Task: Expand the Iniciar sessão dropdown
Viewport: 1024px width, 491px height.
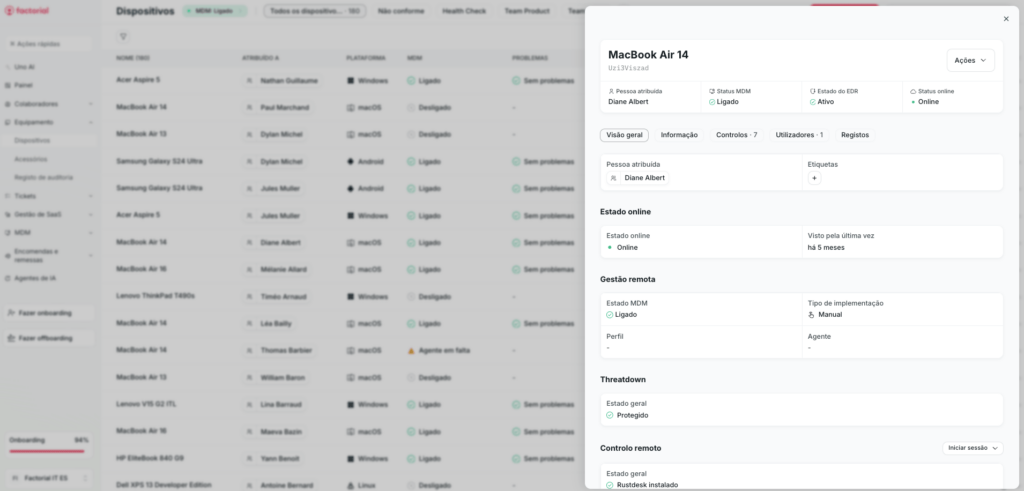Action: [x=972, y=448]
